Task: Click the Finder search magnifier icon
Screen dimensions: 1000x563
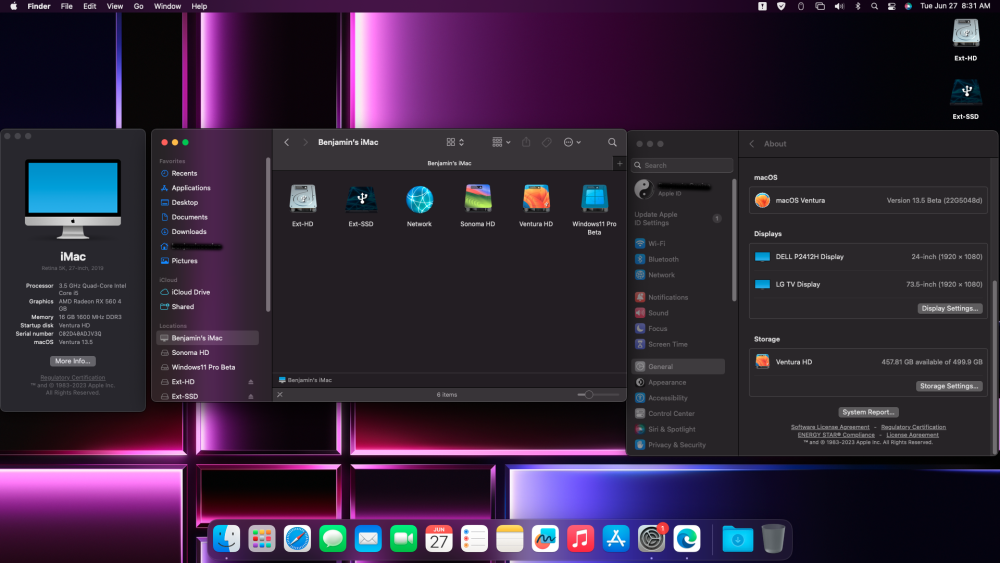Action: click(x=612, y=142)
